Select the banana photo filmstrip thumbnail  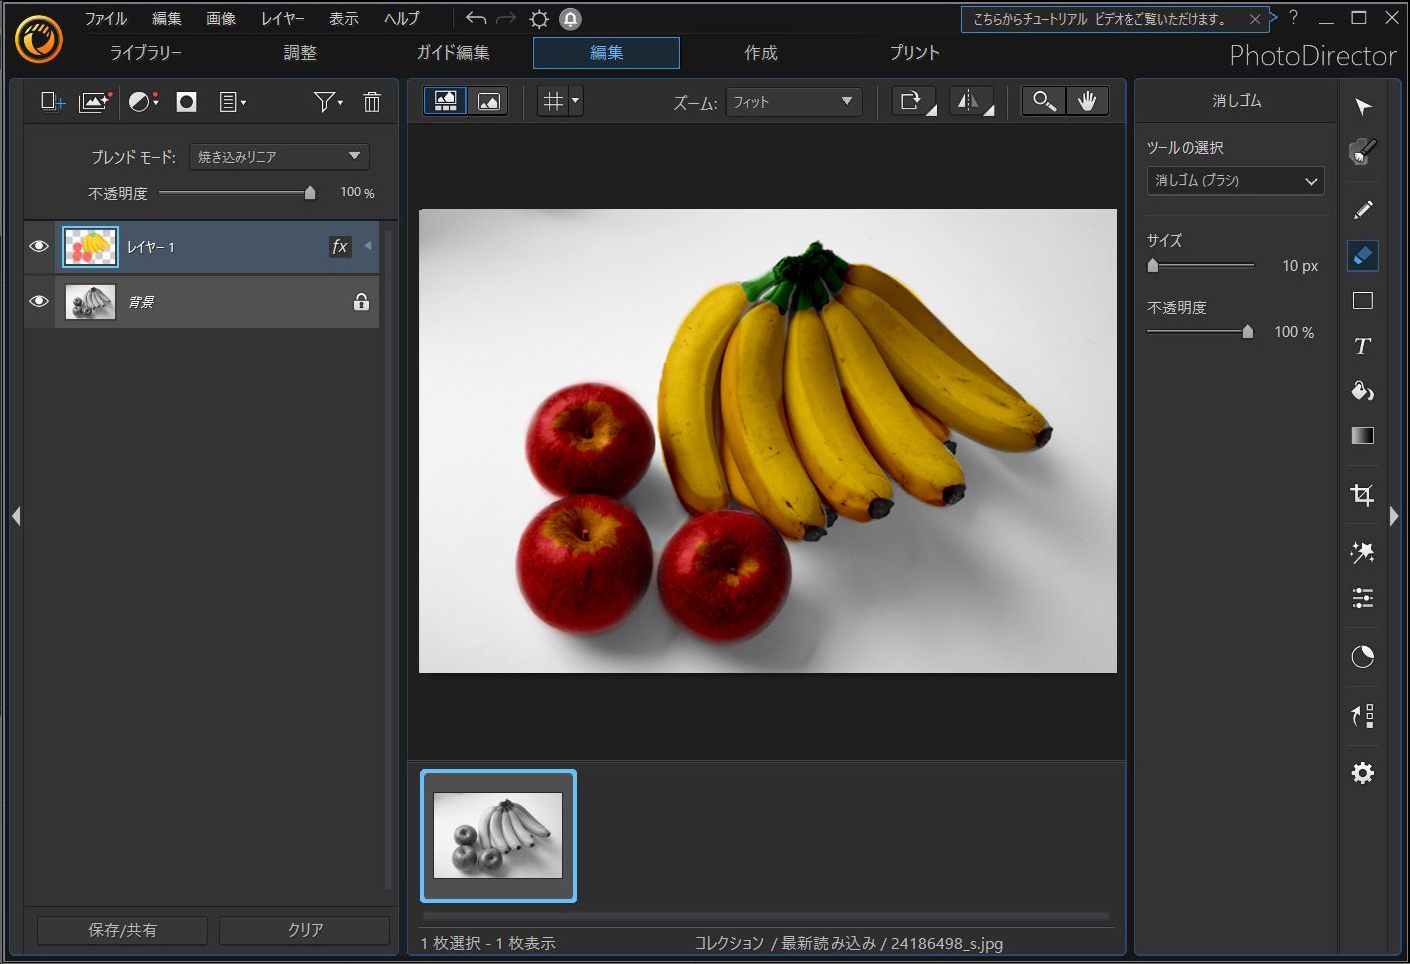point(498,836)
